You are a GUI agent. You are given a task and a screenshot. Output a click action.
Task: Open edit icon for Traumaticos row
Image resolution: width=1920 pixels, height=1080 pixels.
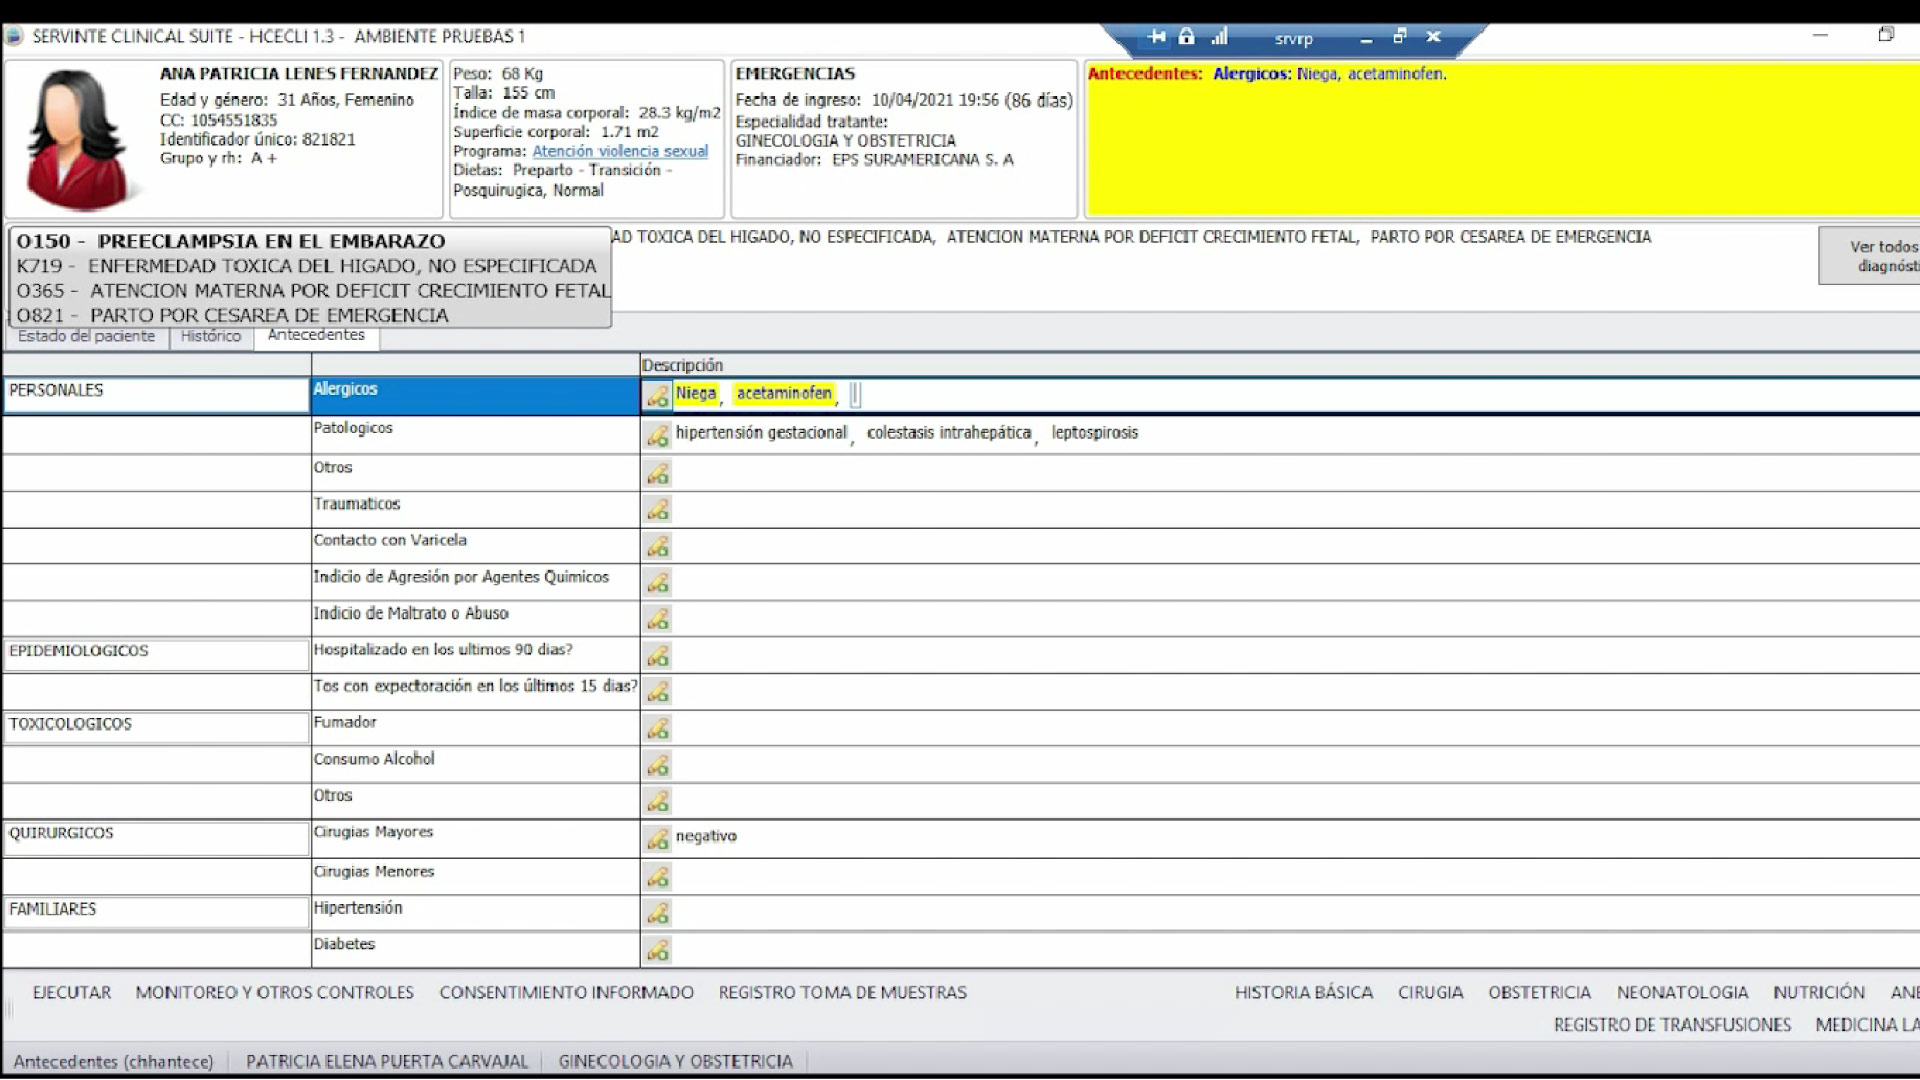(x=657, y=510)
